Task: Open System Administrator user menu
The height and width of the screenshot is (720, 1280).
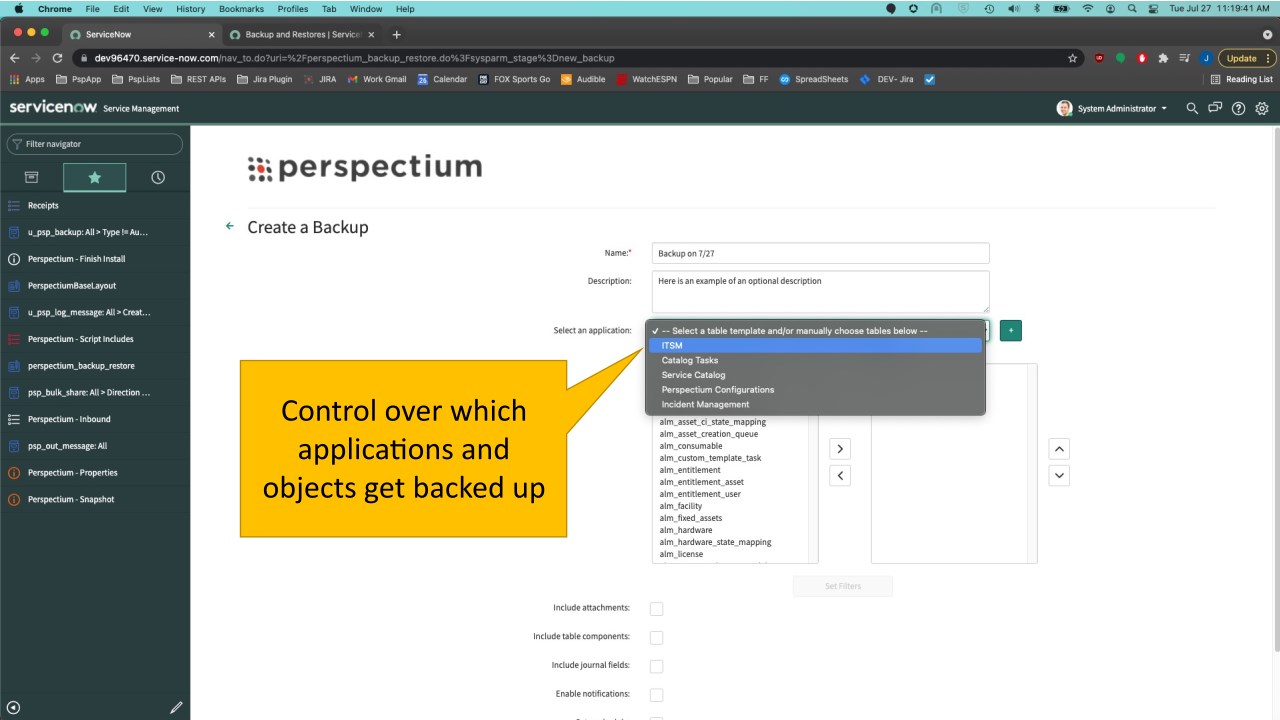Action: click(x=1112, y=108)
